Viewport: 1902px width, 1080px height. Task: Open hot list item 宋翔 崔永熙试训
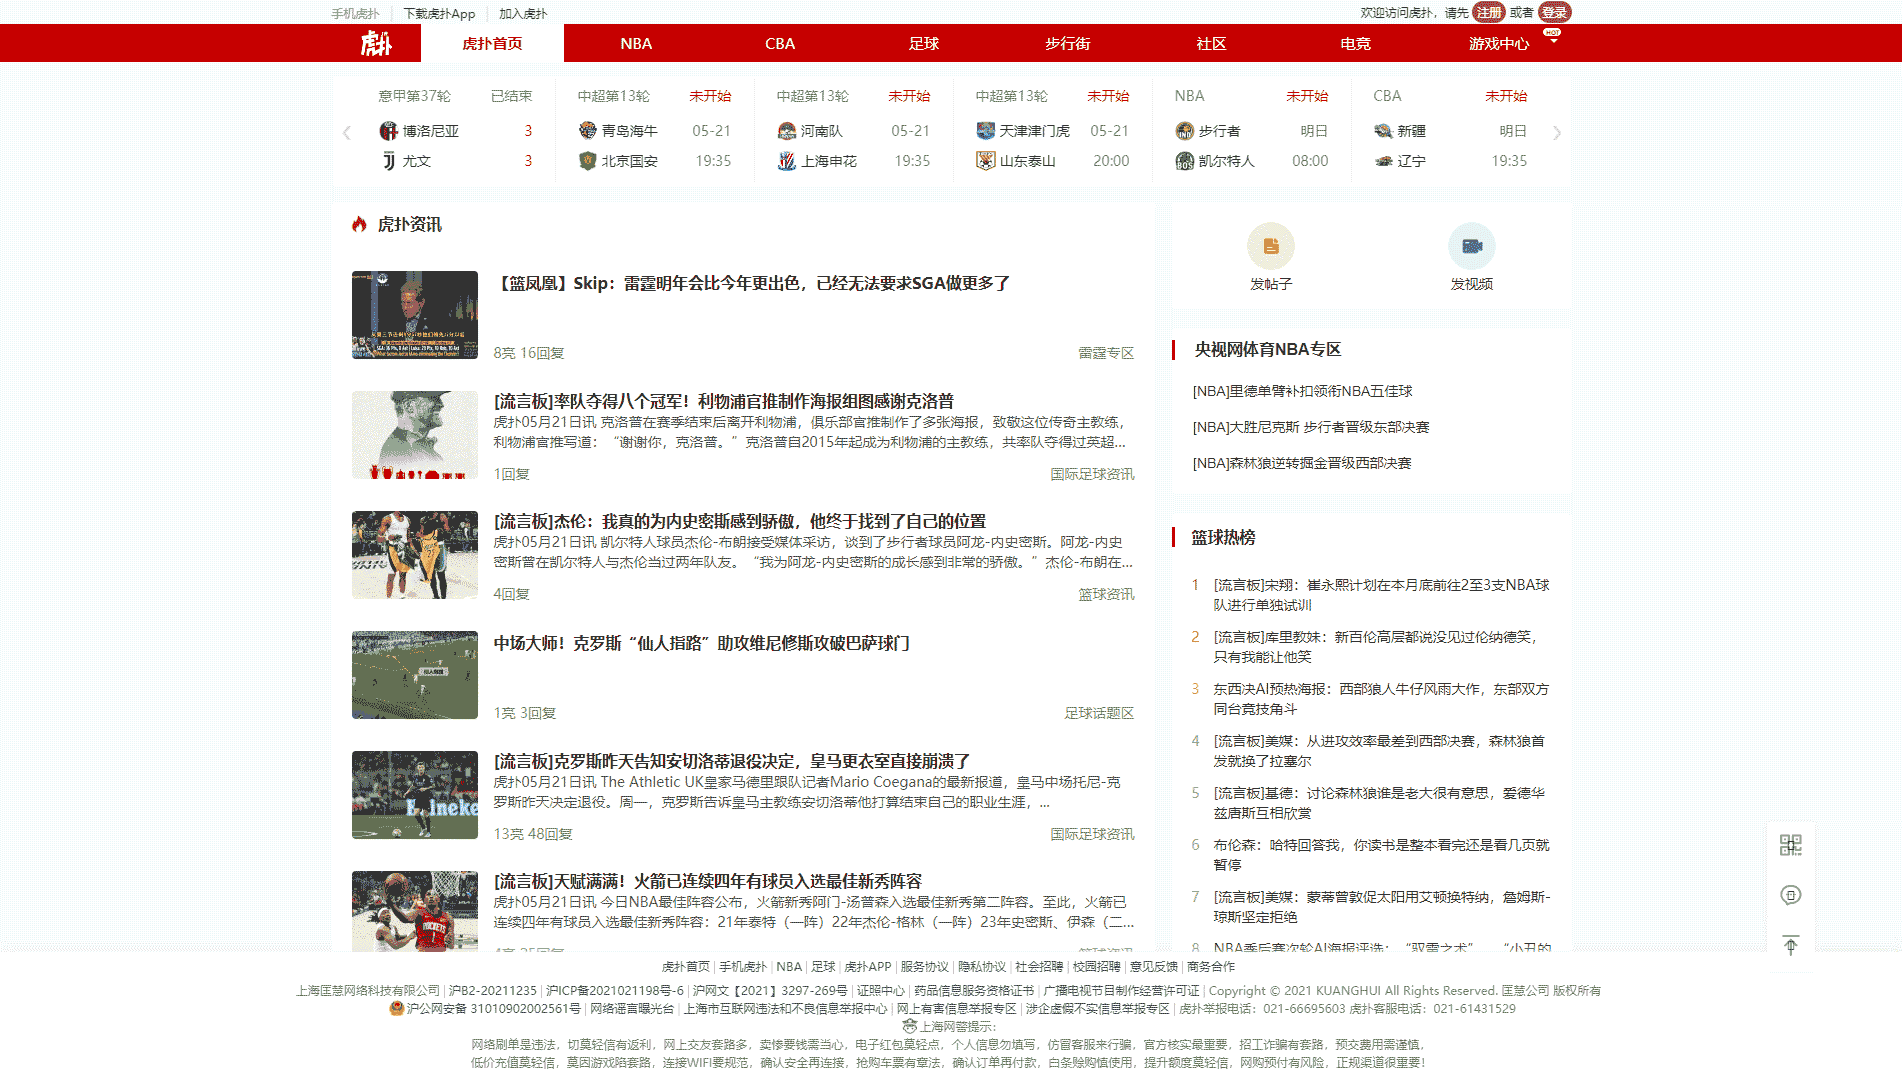click(x=1381, y=595)
